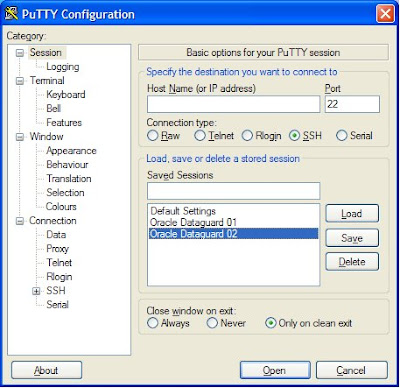The image size is (400, 388).
Task: Open the Proxy settings
Action: coord(58,249)
